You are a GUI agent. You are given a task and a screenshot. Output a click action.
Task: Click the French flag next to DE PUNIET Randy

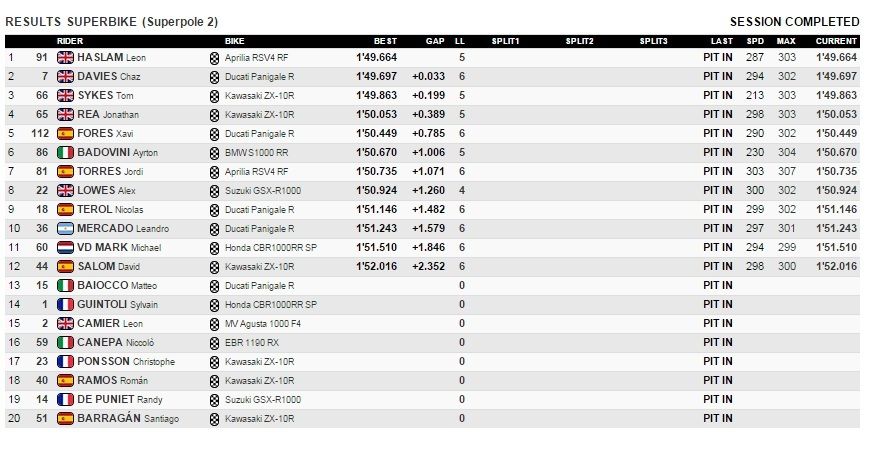coord(65,400)
